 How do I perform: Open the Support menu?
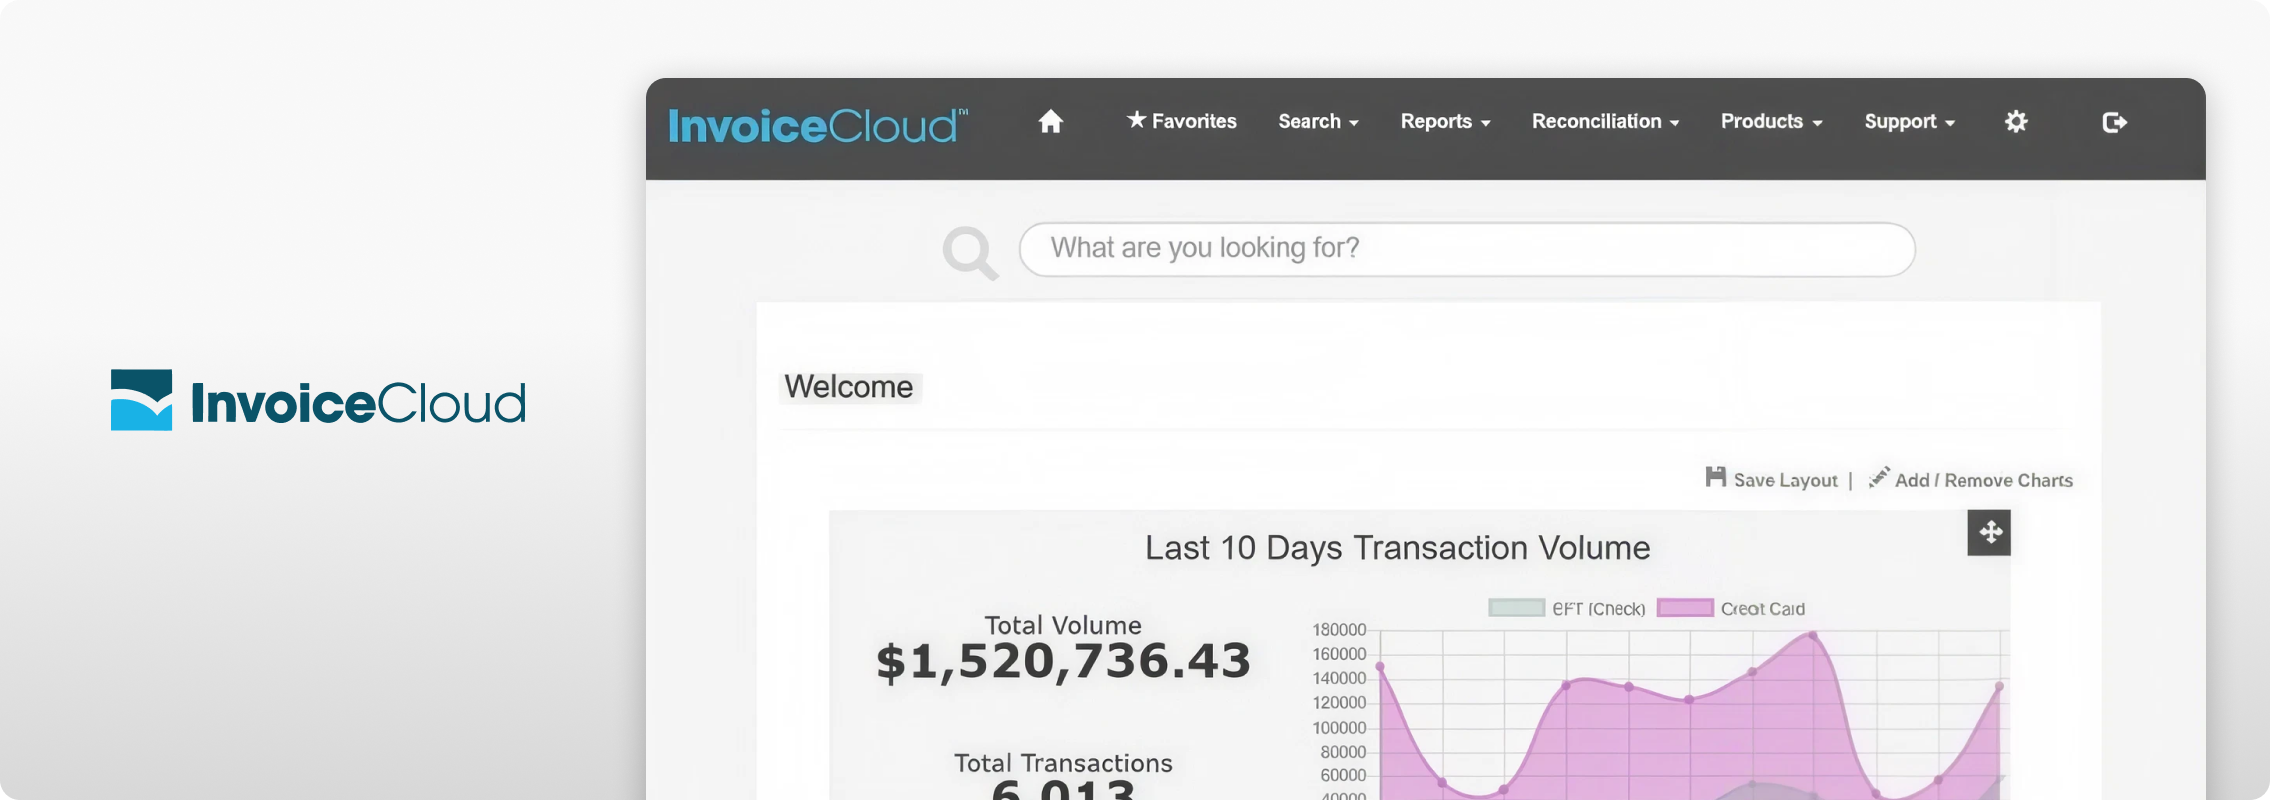1909,121
